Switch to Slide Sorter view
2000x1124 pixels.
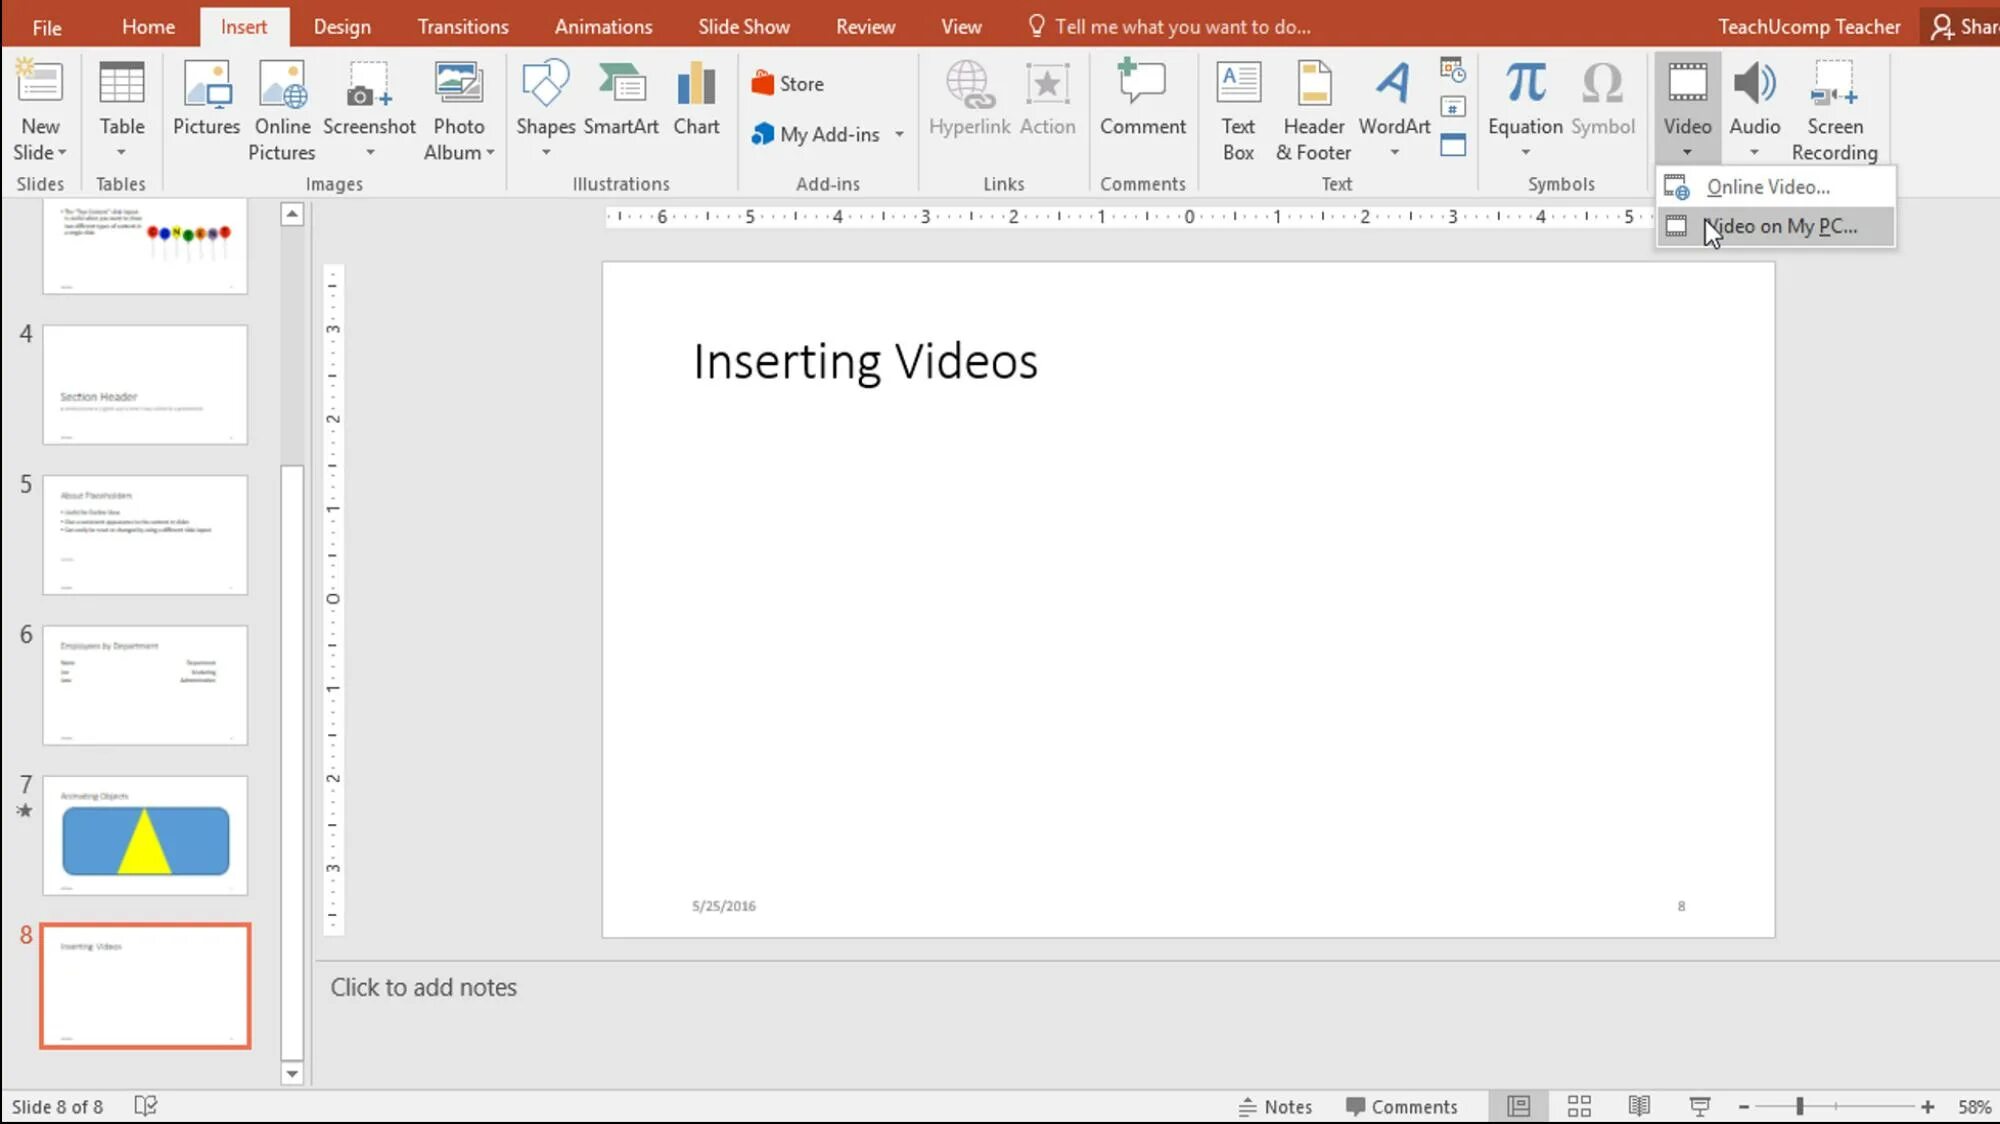(x=1579, y=1106)
